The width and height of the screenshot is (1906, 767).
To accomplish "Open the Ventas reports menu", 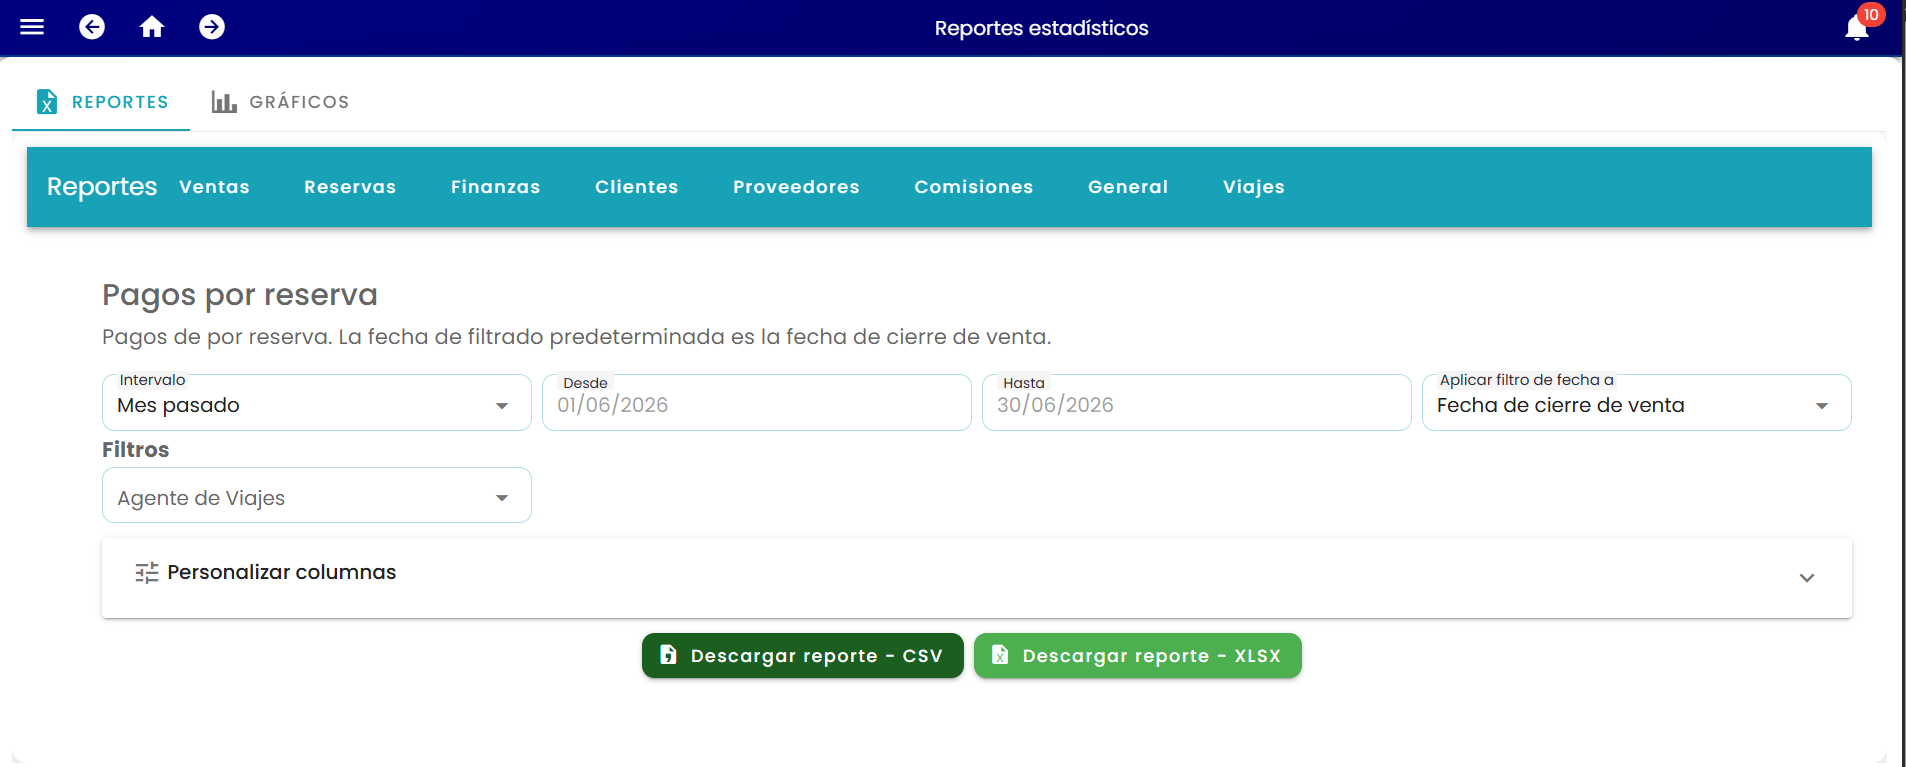I will [x=214, y=187].
